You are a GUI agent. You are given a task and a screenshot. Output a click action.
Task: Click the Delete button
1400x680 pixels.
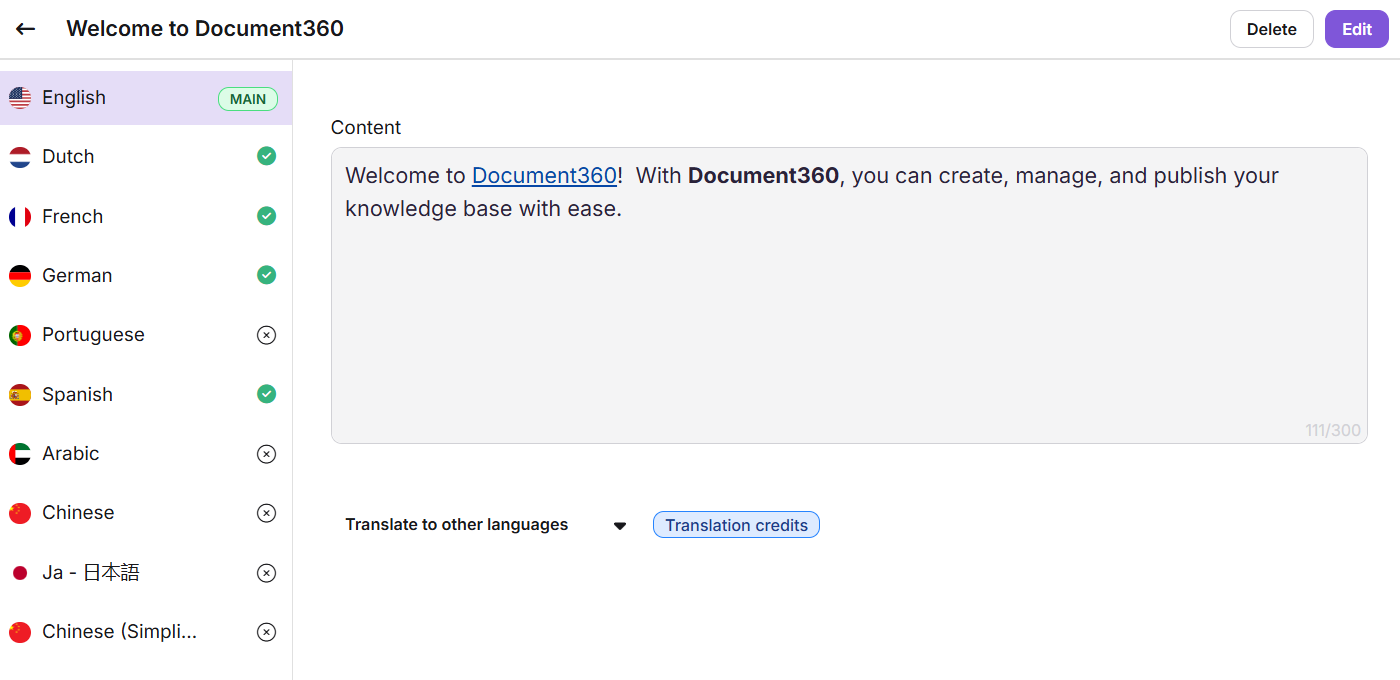pyautogui.click(x=1271, y=29)
